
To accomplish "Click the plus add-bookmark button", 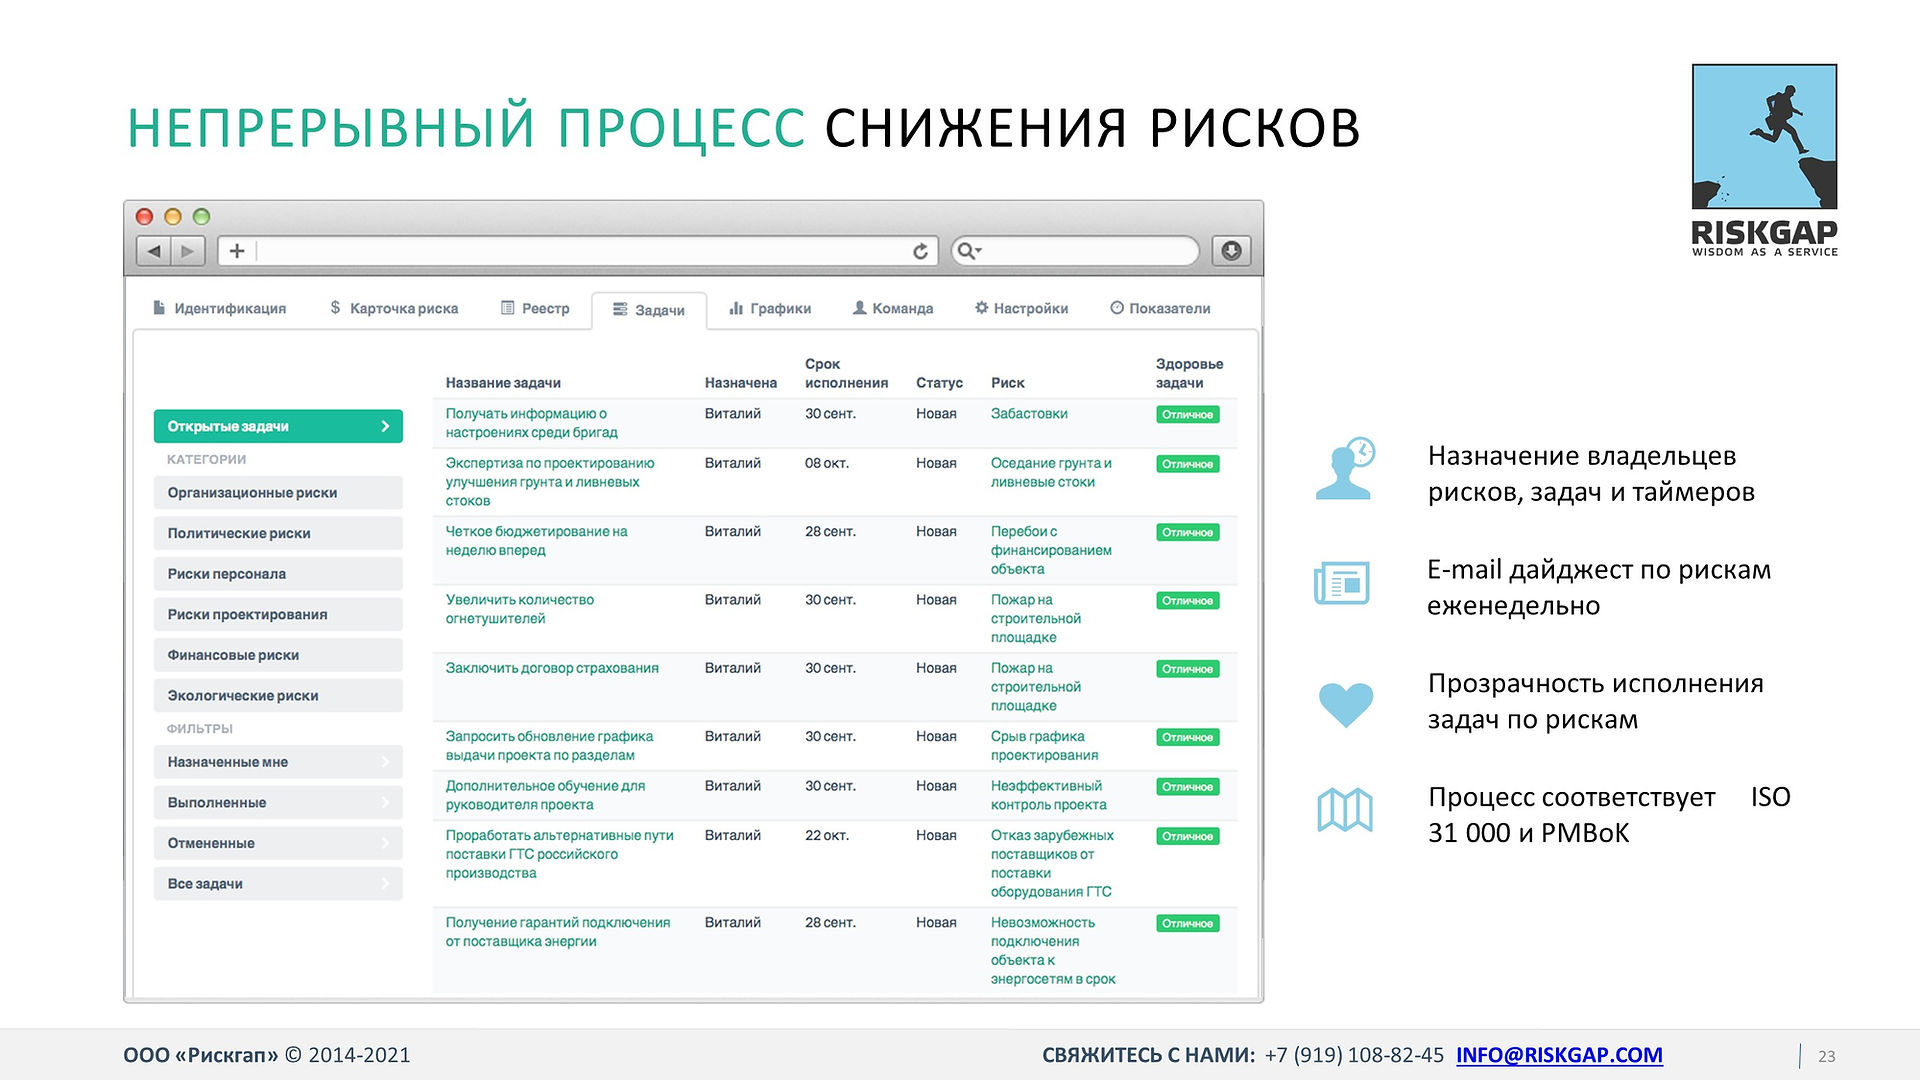I will (237, 251).
